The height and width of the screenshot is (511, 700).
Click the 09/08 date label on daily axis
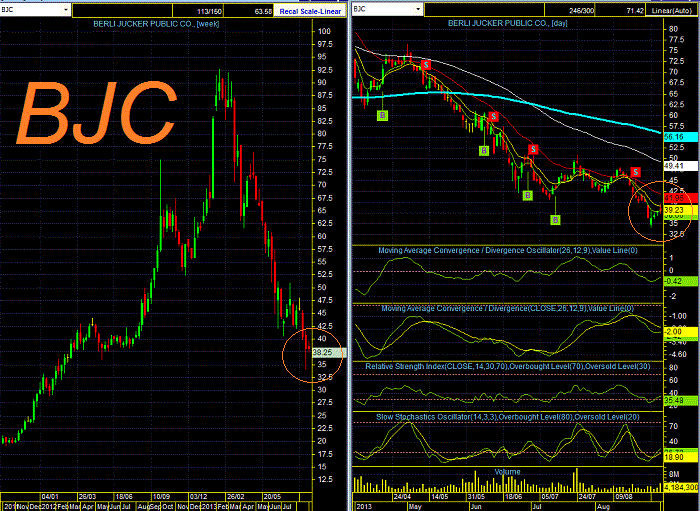coord(624,496)
